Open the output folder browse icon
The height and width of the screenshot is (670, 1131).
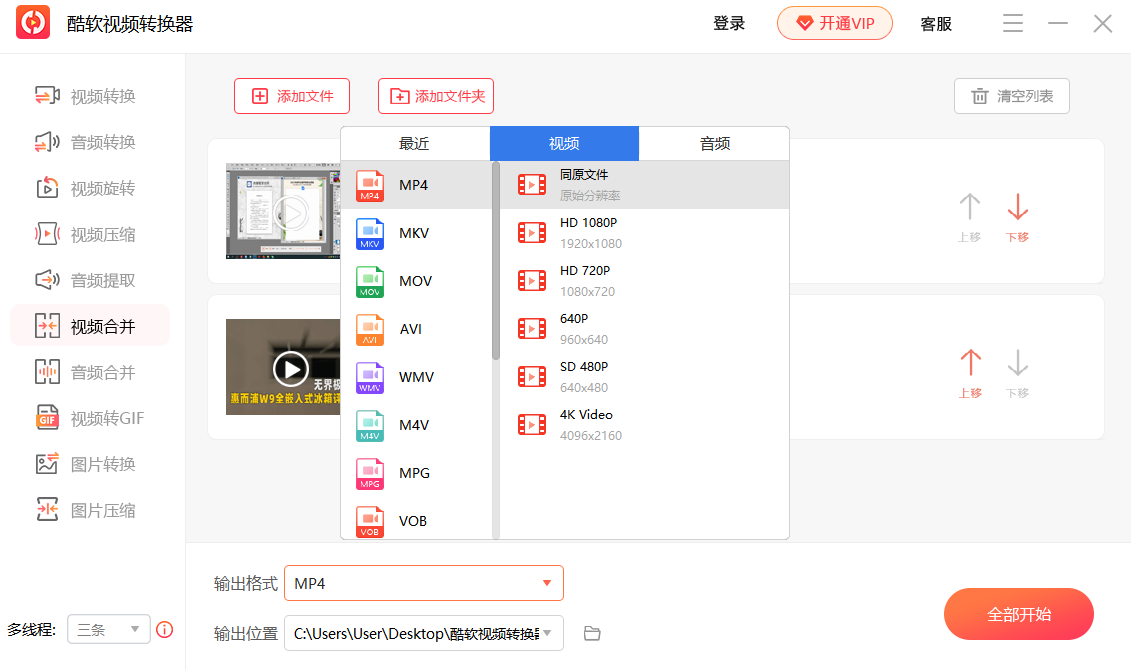(x=591, y=632)
